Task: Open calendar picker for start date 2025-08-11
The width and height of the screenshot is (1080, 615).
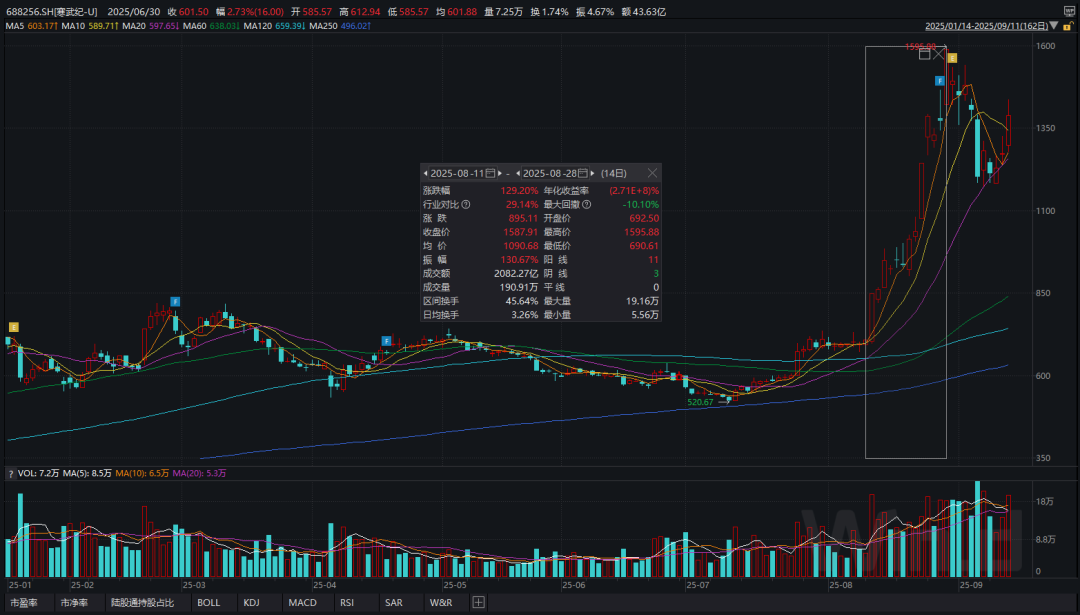Action: point(490,173)
